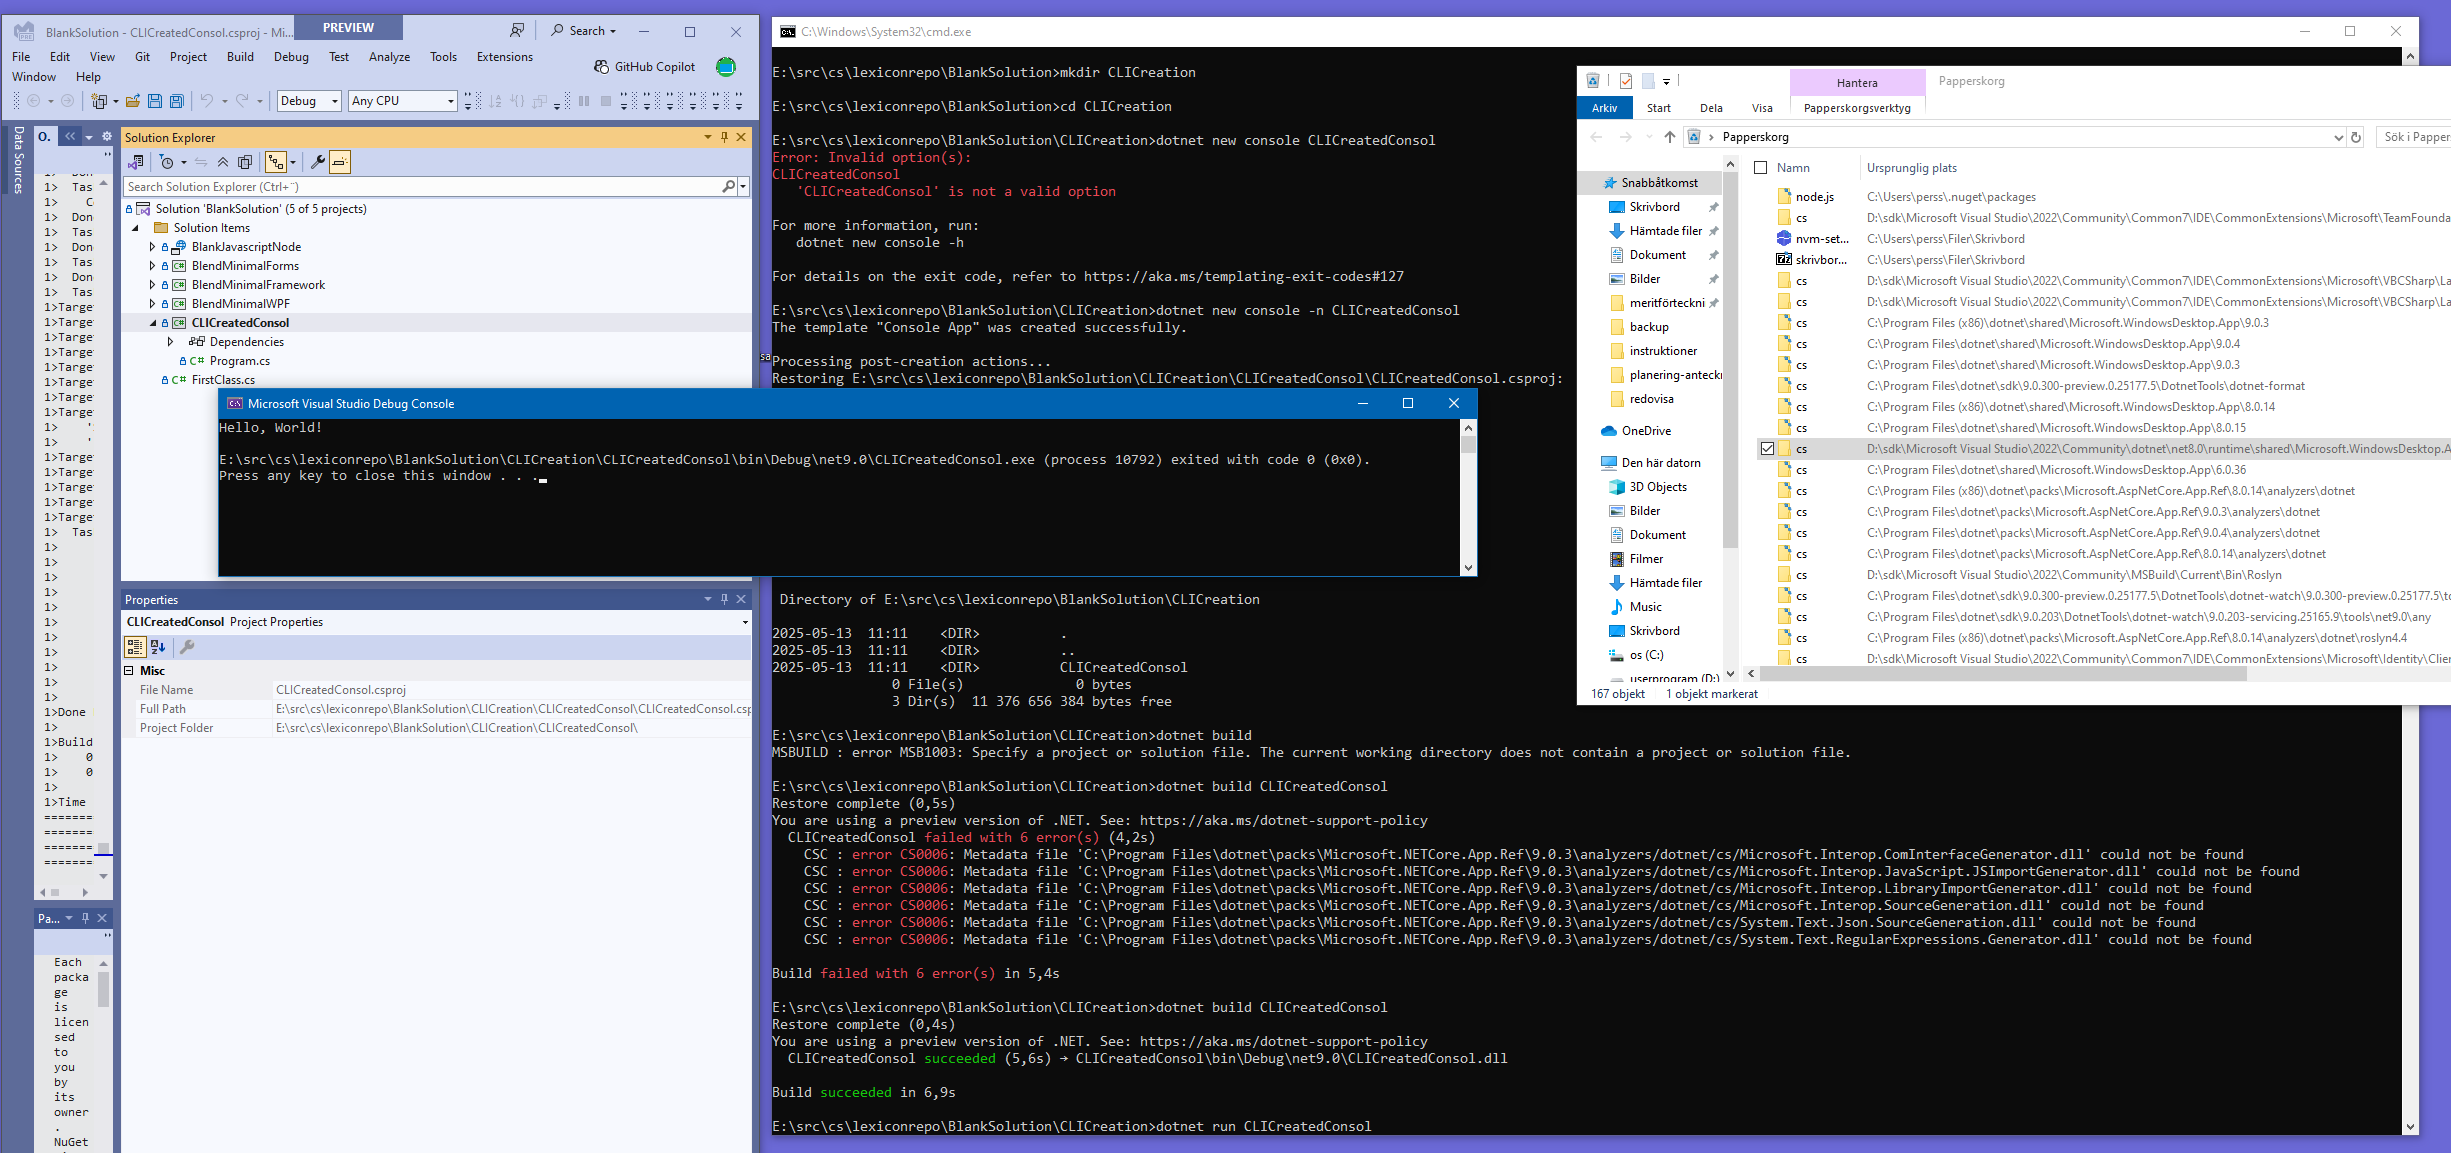Navigate up one folder in Papperskorg
This screenshot has width=2451, height=1153.
[1668, 137]
